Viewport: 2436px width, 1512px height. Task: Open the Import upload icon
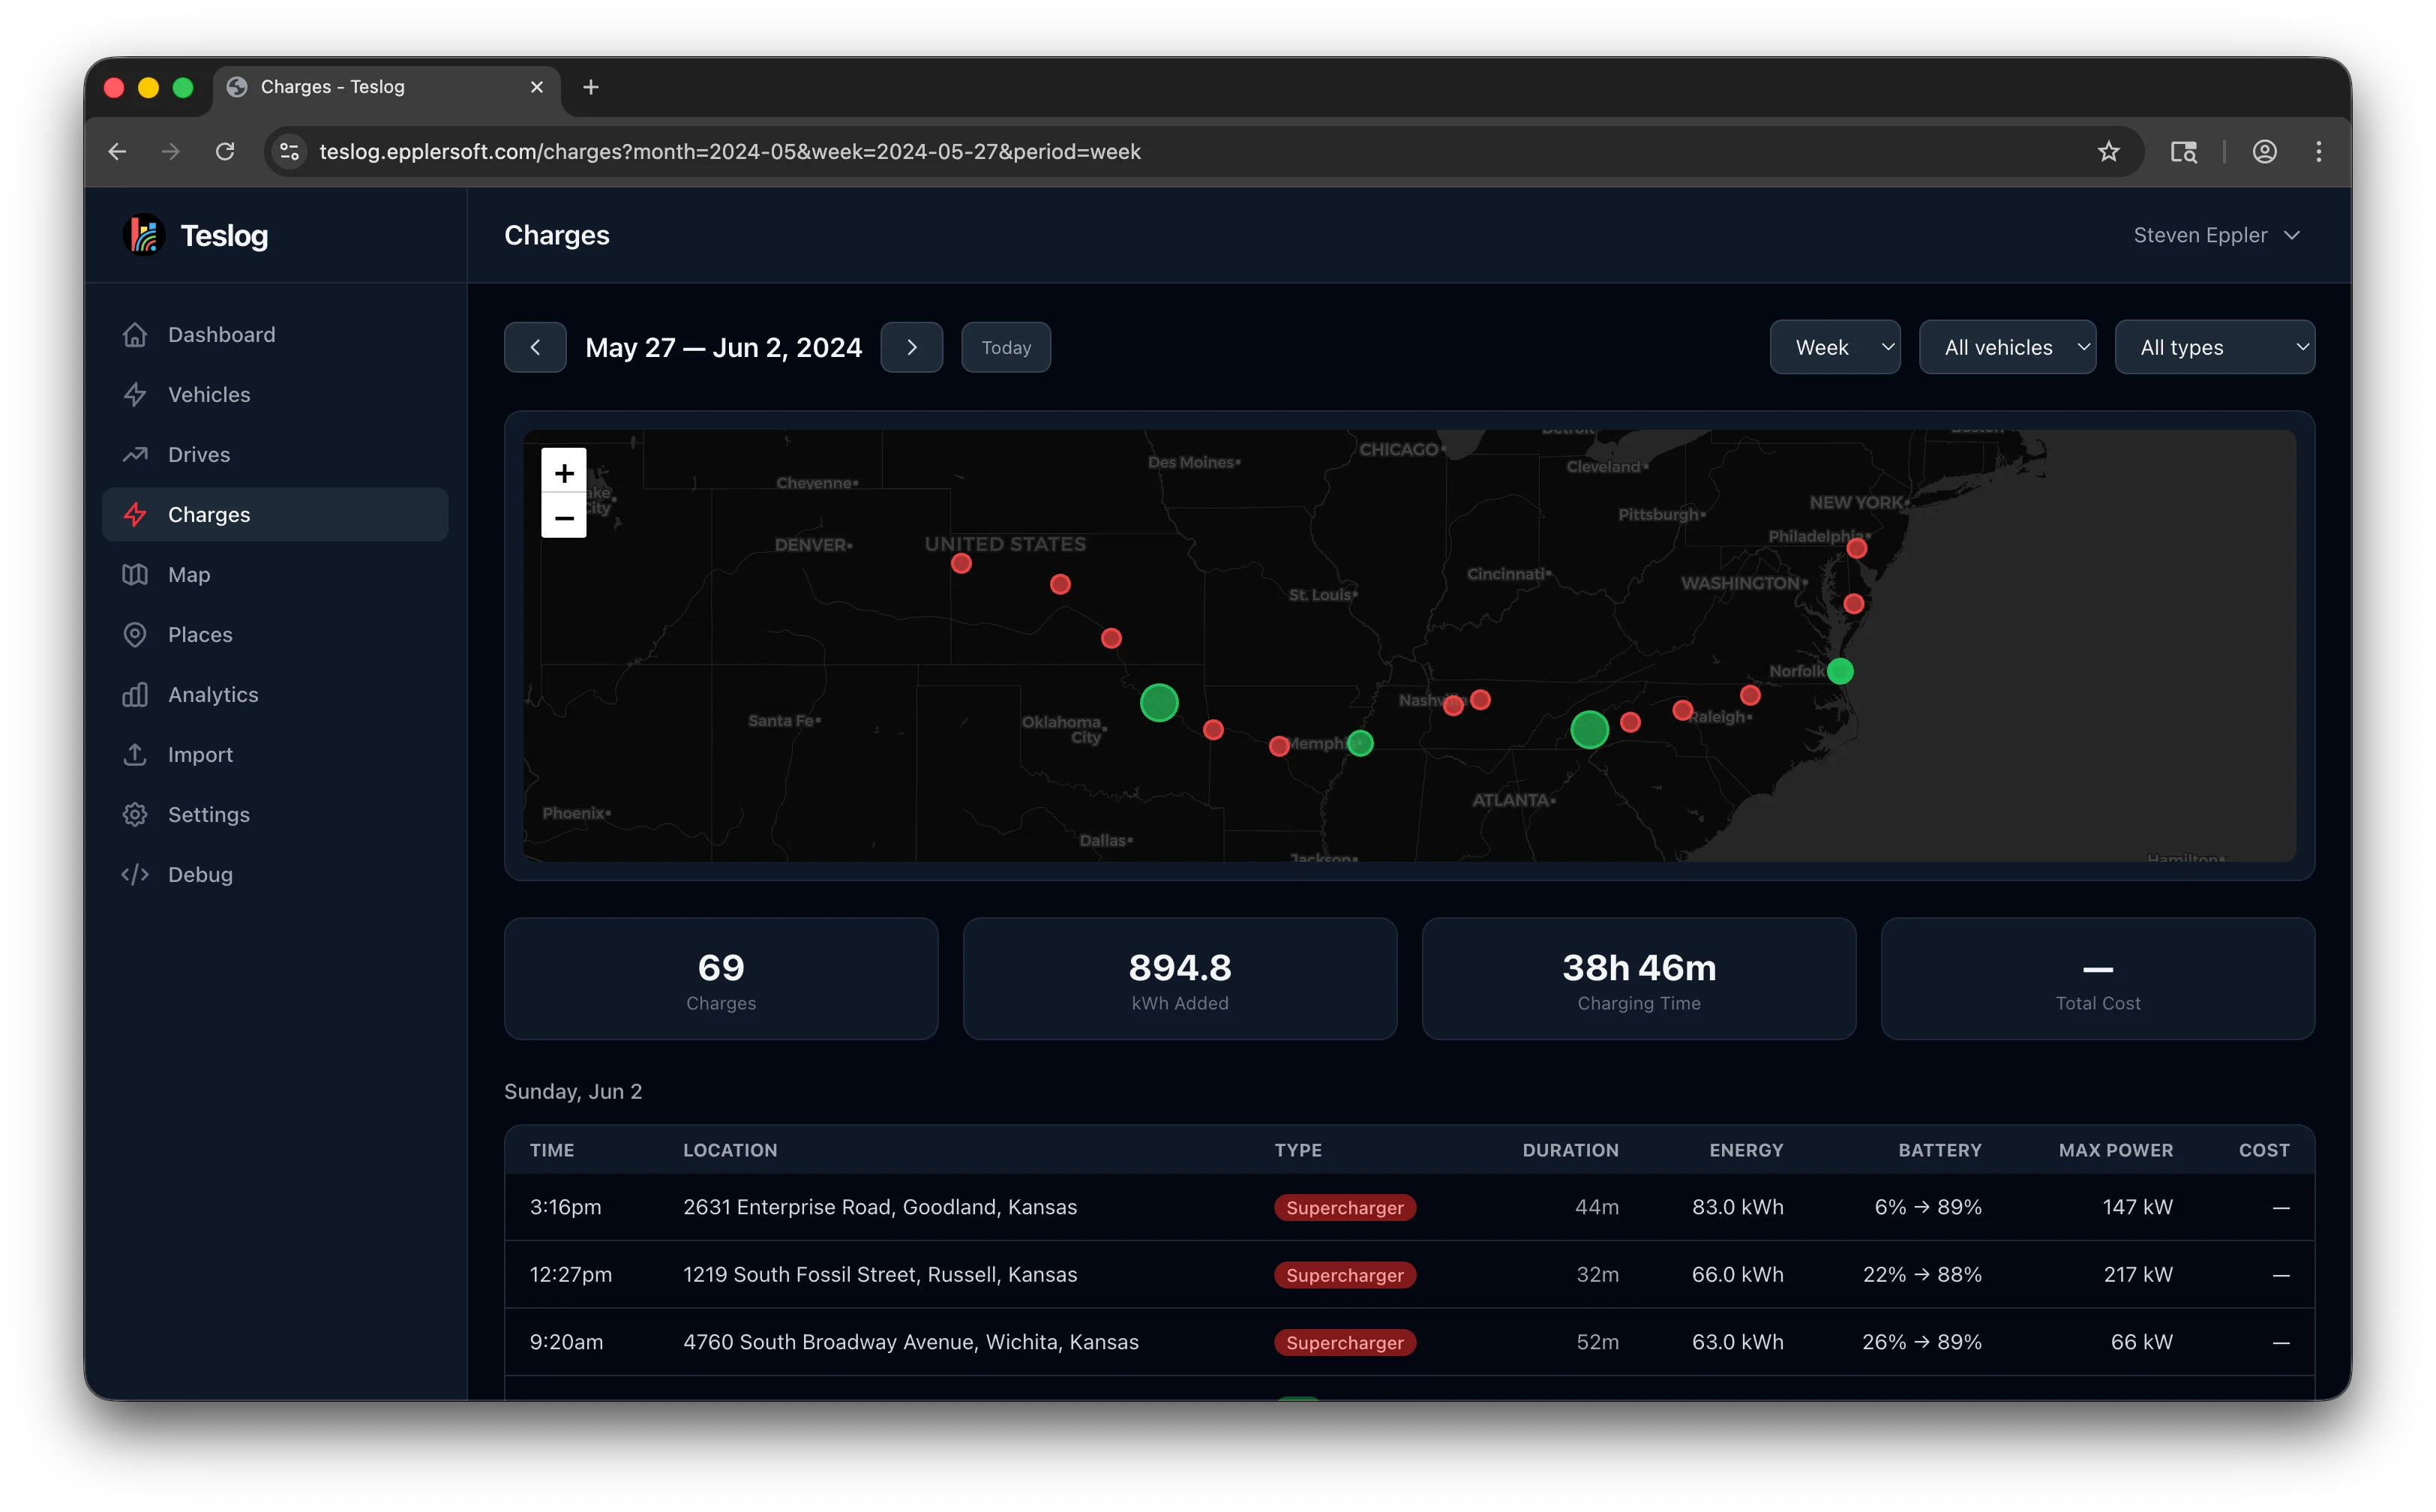click(x=136, y=754)
